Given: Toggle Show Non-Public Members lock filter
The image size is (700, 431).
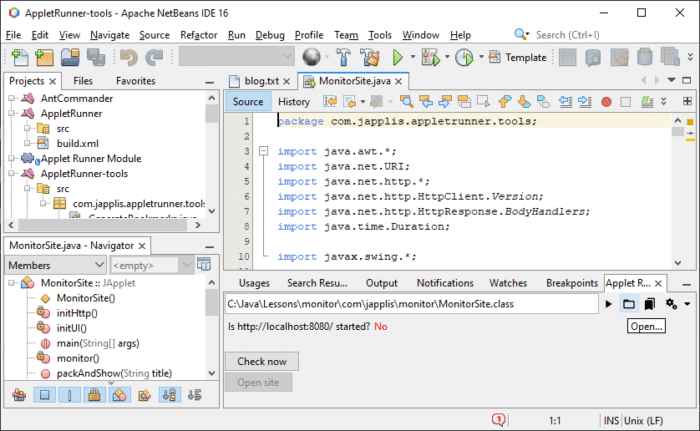Looking at the screenshot, I should (x=94, y=395).
